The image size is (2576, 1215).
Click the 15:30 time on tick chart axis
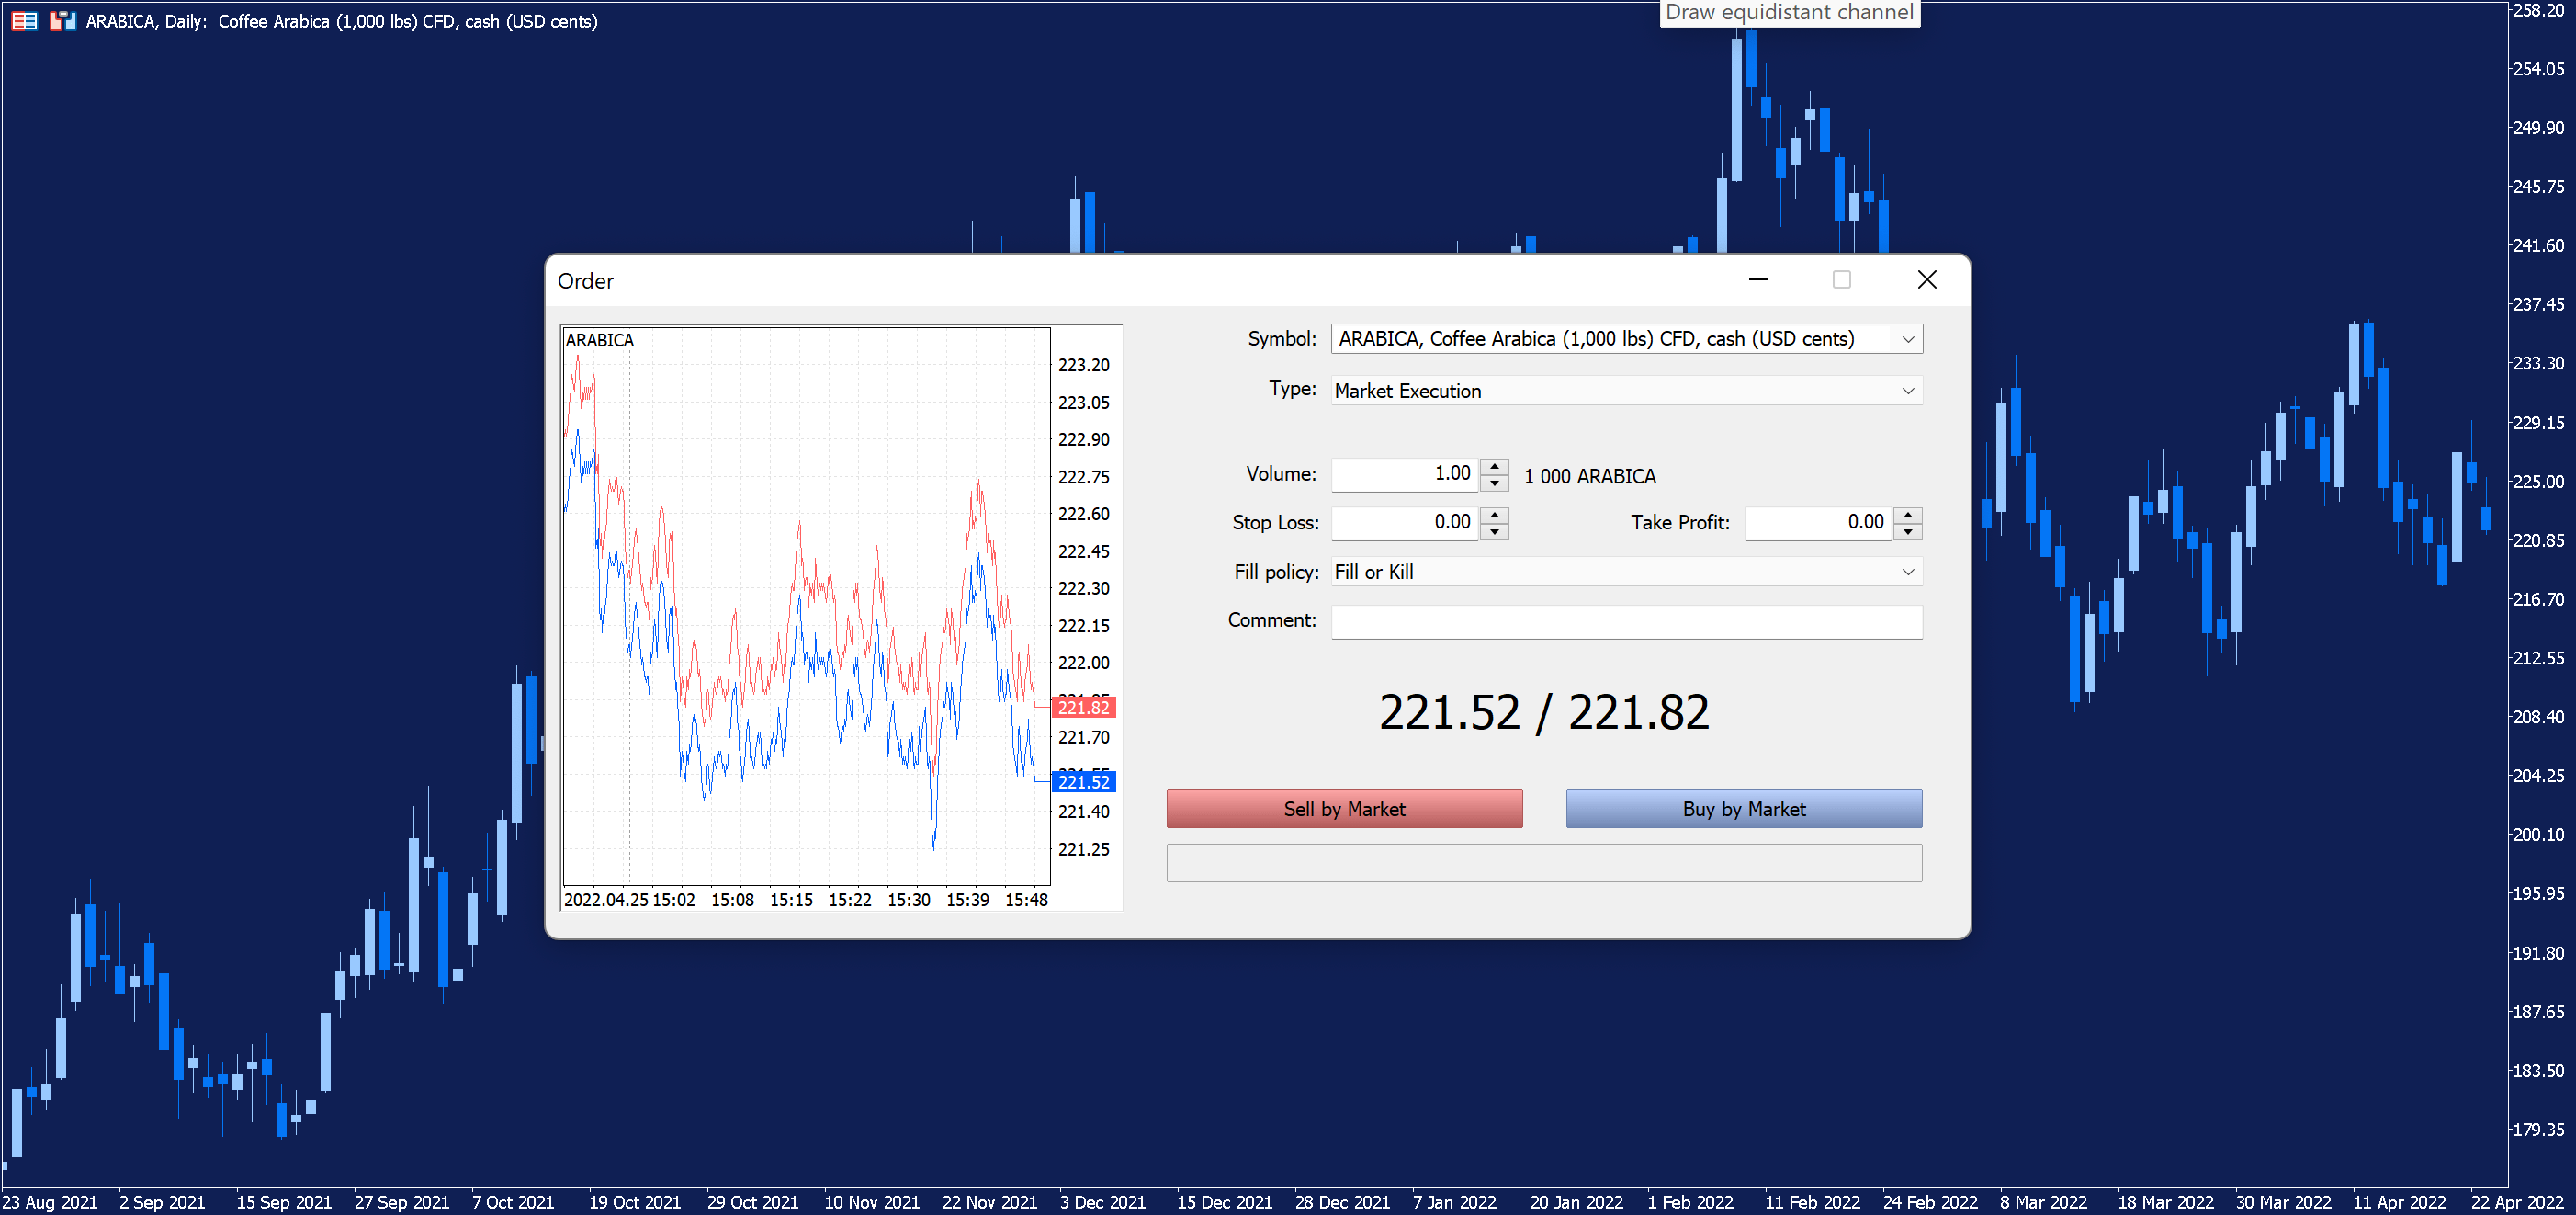[x=908, y=900]
